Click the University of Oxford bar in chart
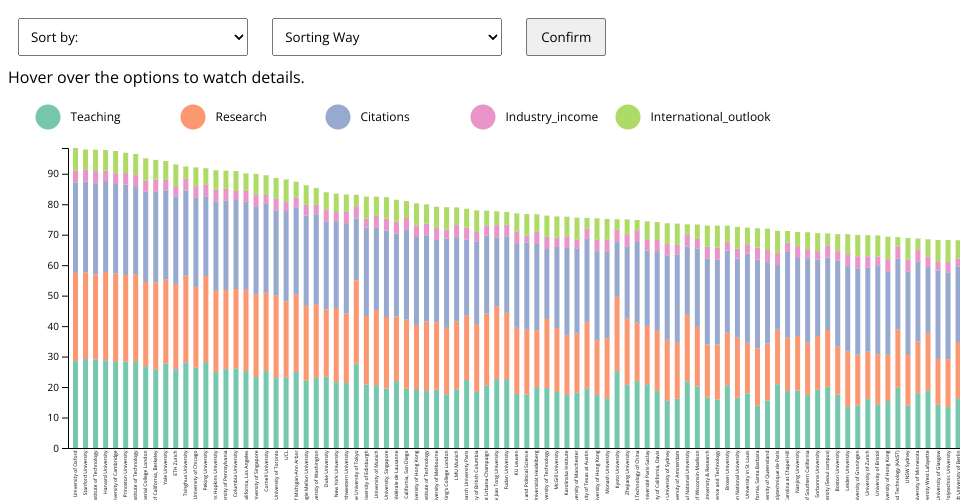The width and height of the screenshot is (960, 500). click(x=75, y=300)
